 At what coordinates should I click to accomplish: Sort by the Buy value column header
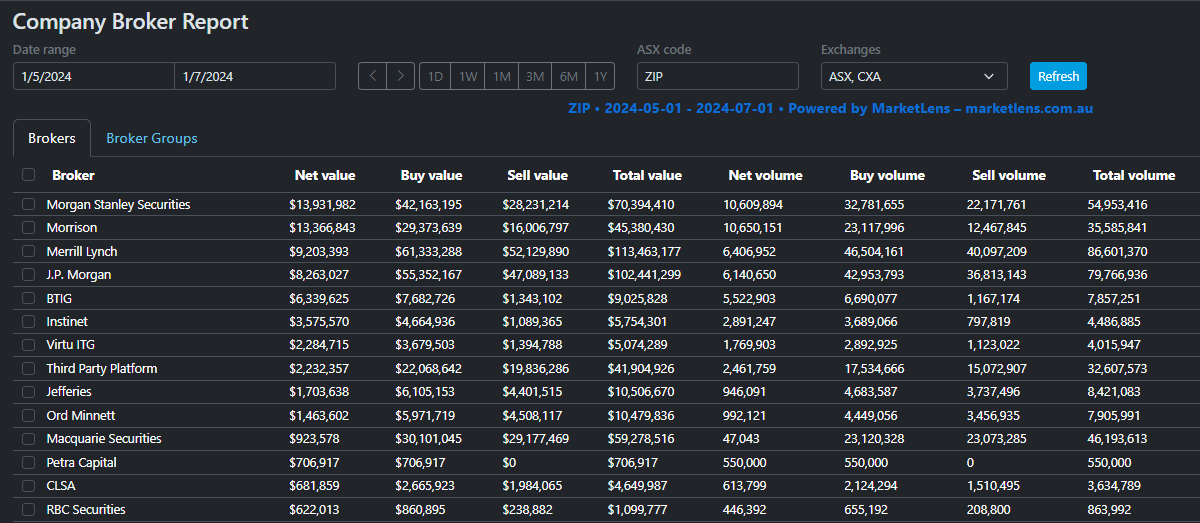[431, 175]
